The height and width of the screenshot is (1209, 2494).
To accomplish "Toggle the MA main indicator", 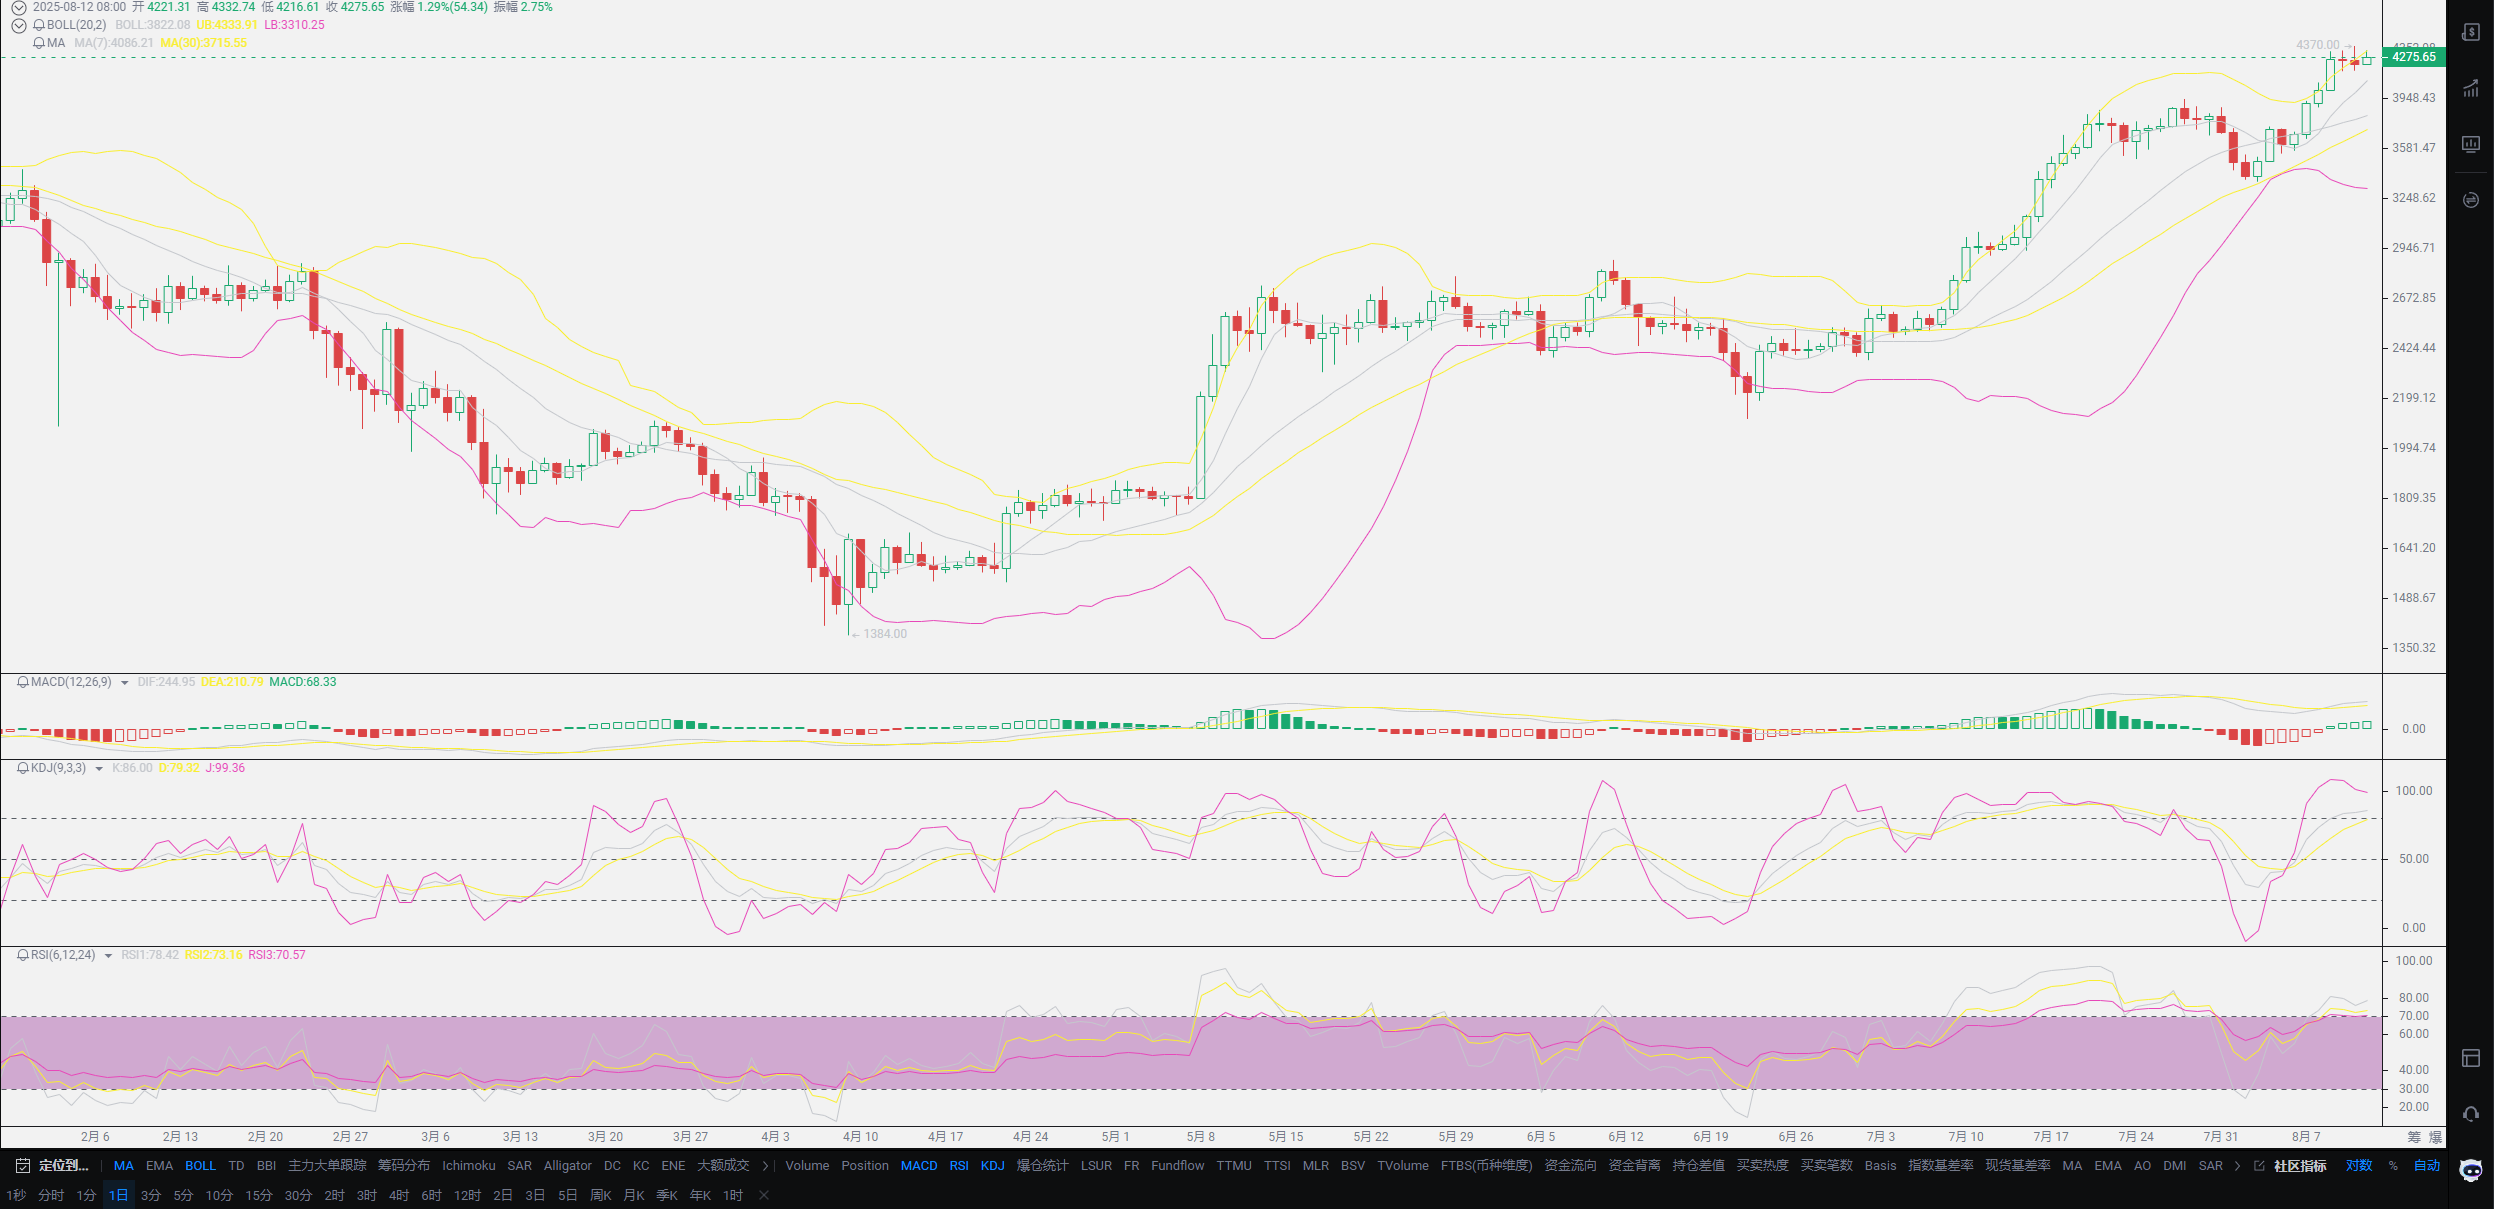I will [124, 1166].
